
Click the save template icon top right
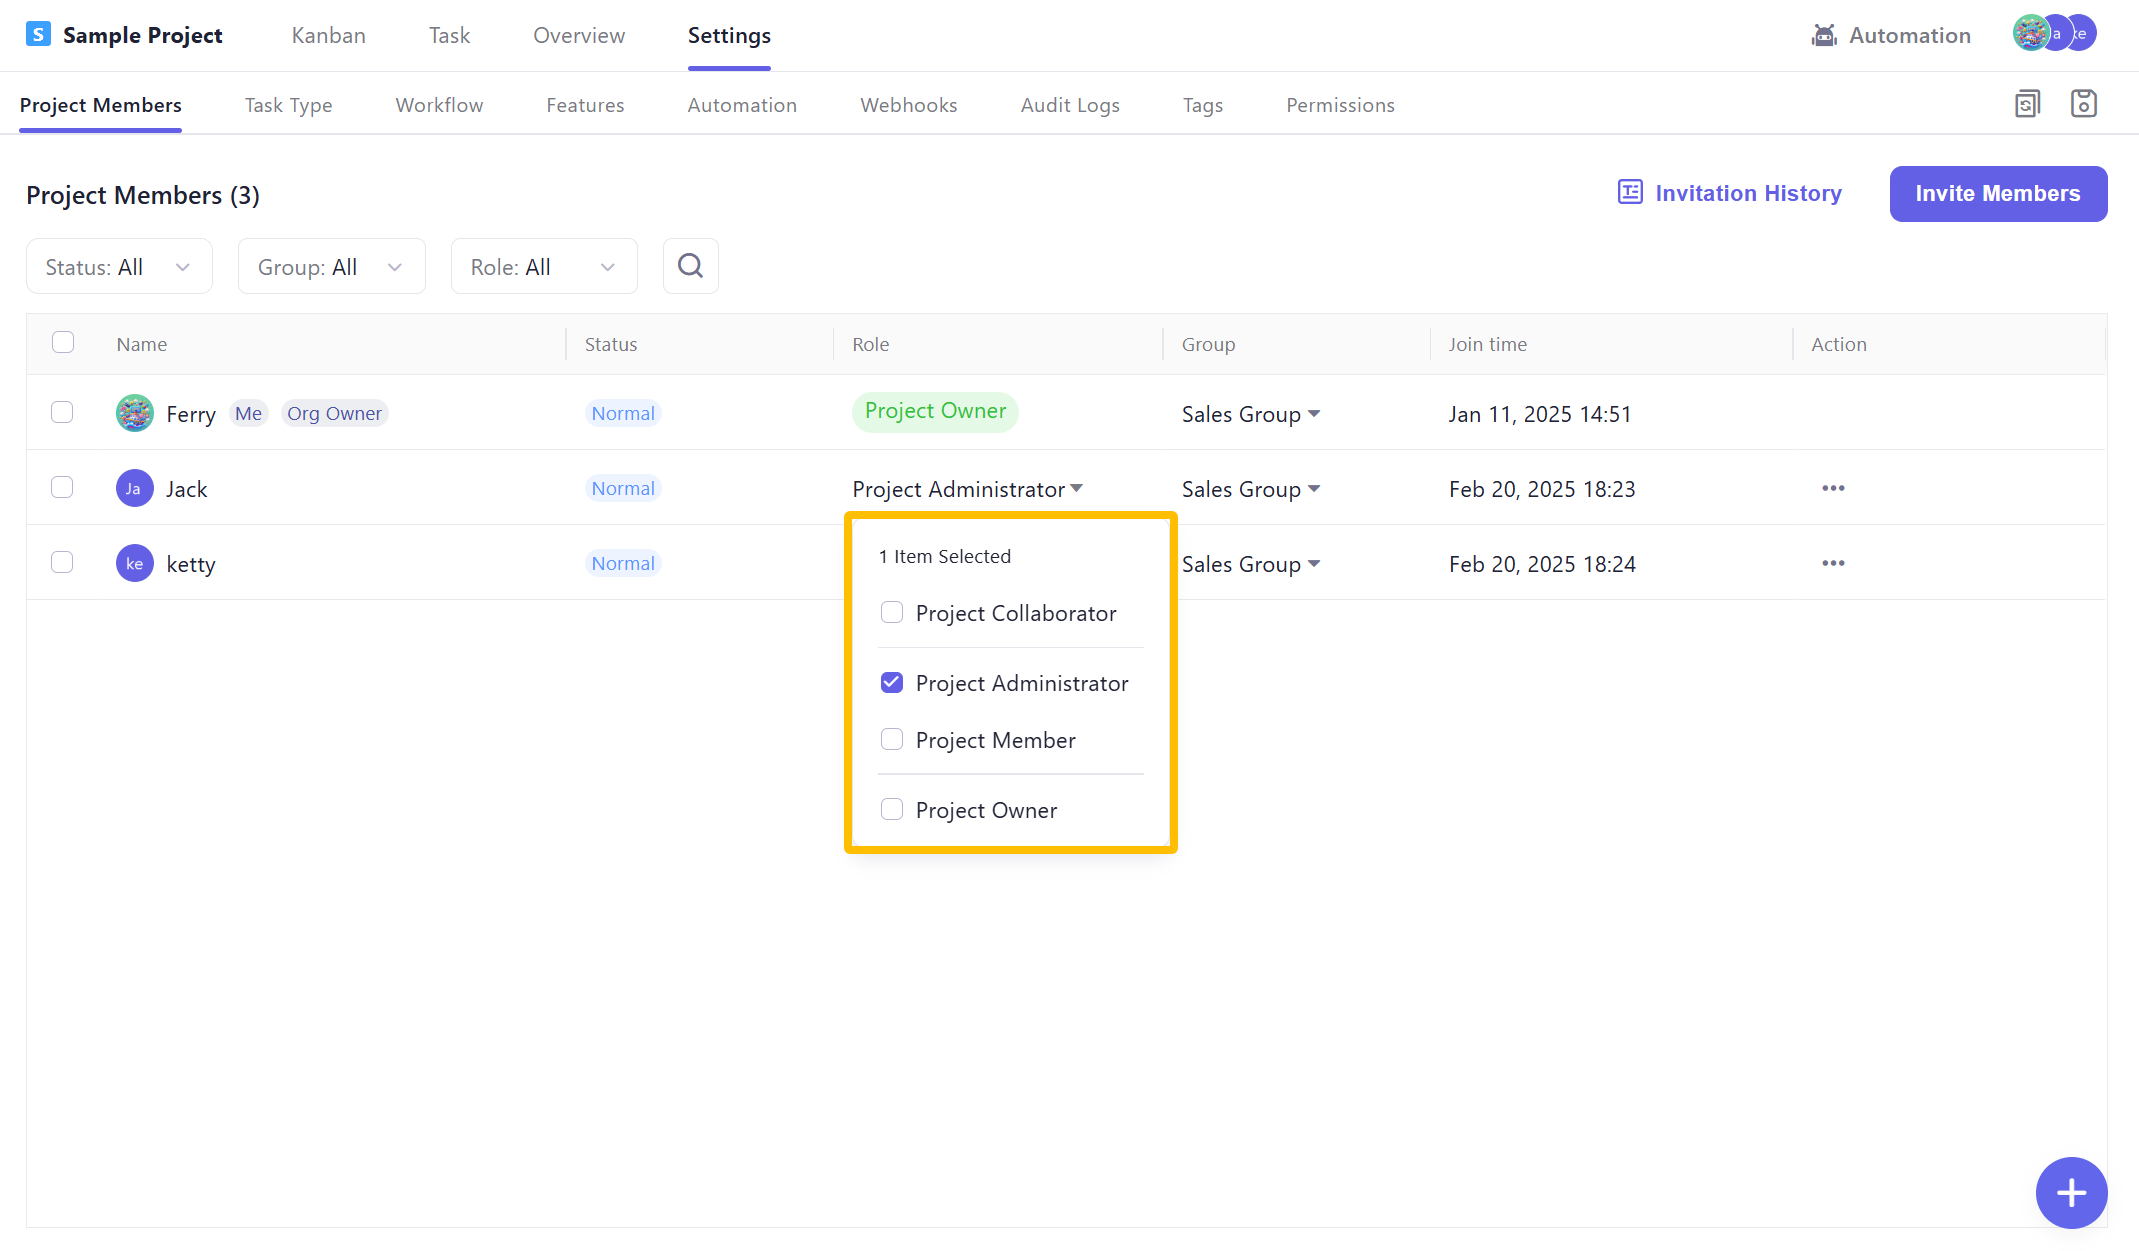click(2083, 104)
